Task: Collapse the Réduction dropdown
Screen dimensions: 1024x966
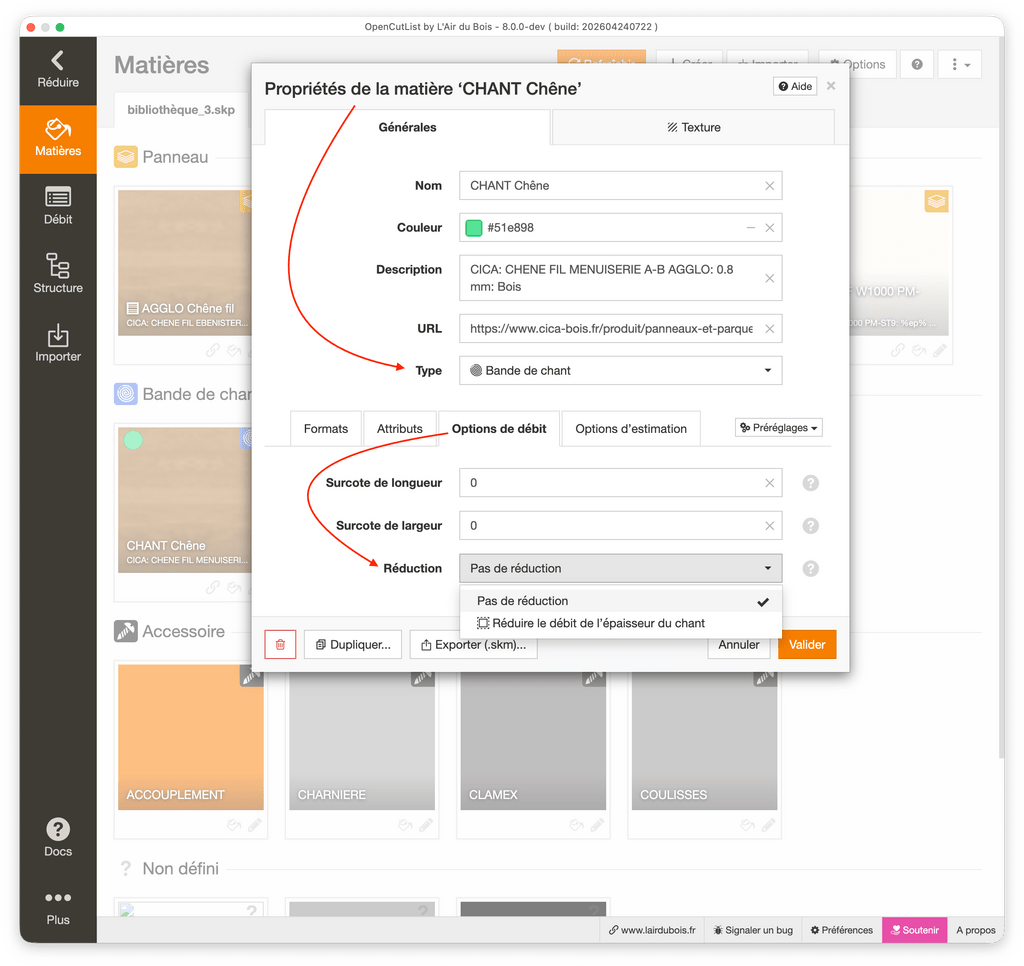Action: point(620,568)
